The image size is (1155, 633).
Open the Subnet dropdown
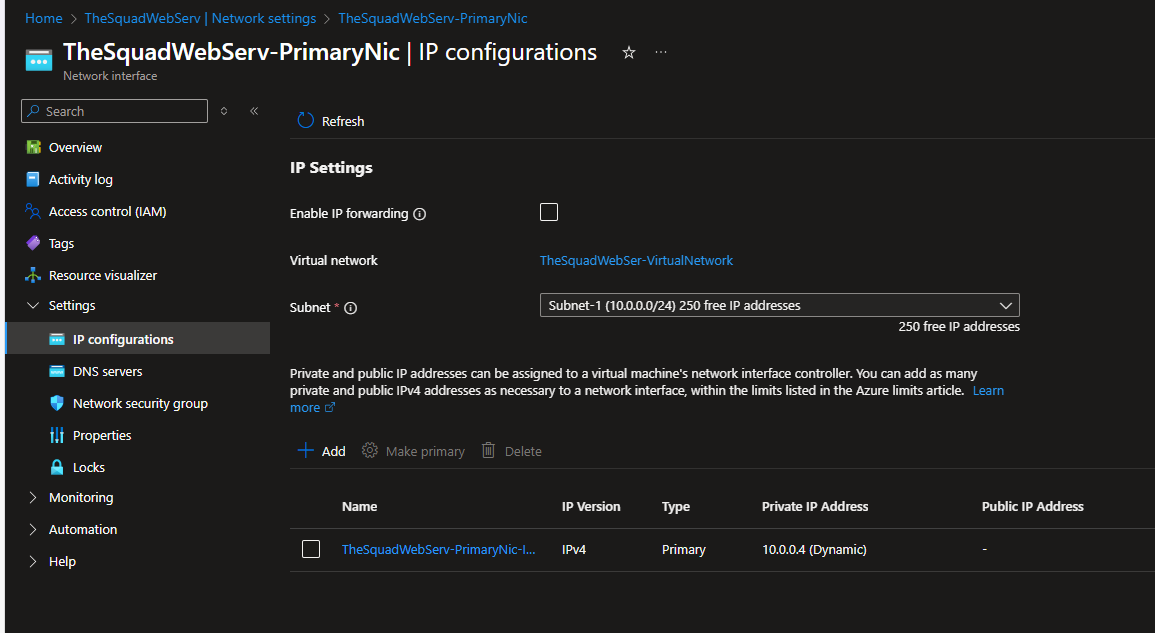coord(779,305)
